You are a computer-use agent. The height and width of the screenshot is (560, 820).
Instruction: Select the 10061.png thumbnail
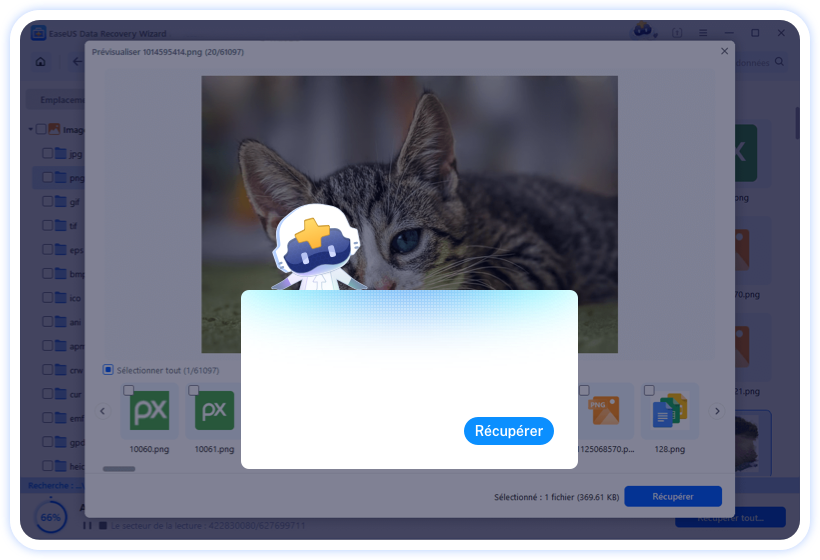pyautogui.click(x=214, y=411)
